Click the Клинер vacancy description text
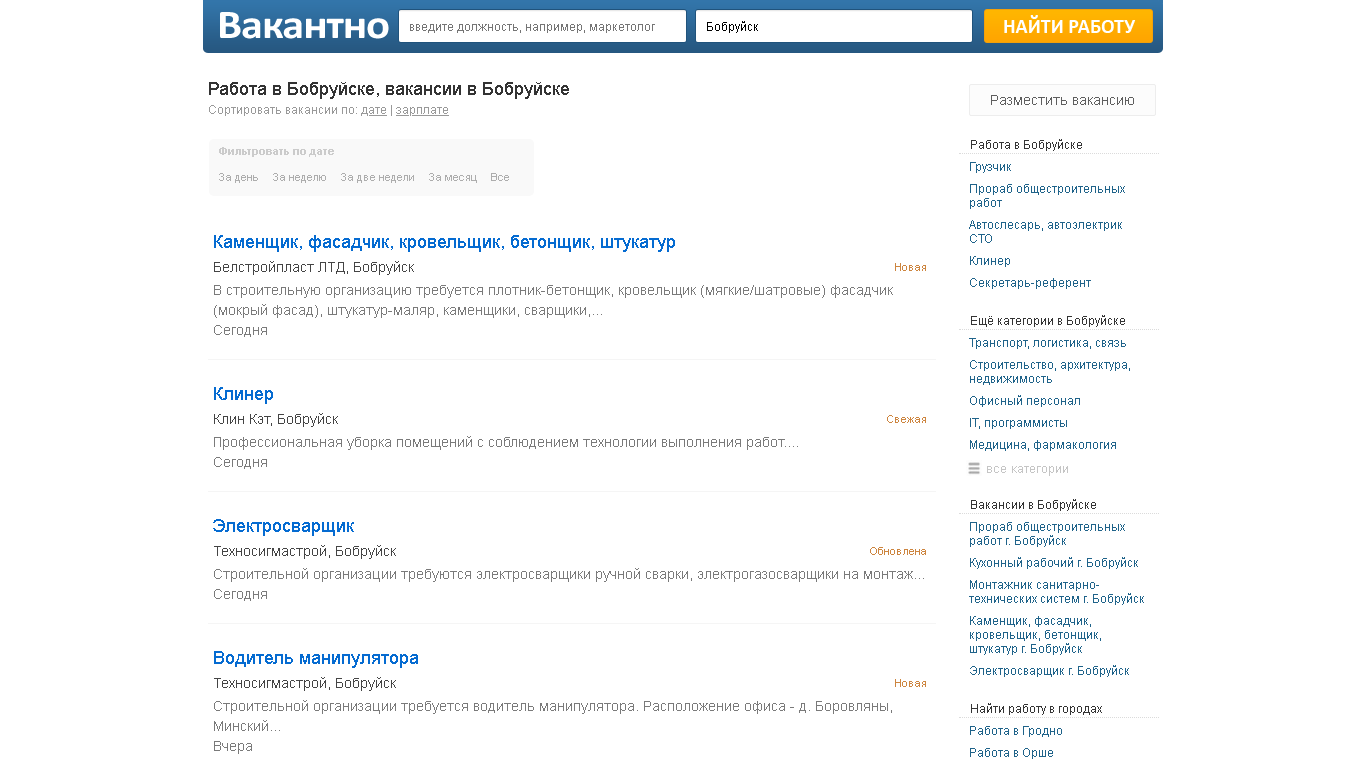The width and height of the screenshot is (1366, 768). (x=506, y=442)
